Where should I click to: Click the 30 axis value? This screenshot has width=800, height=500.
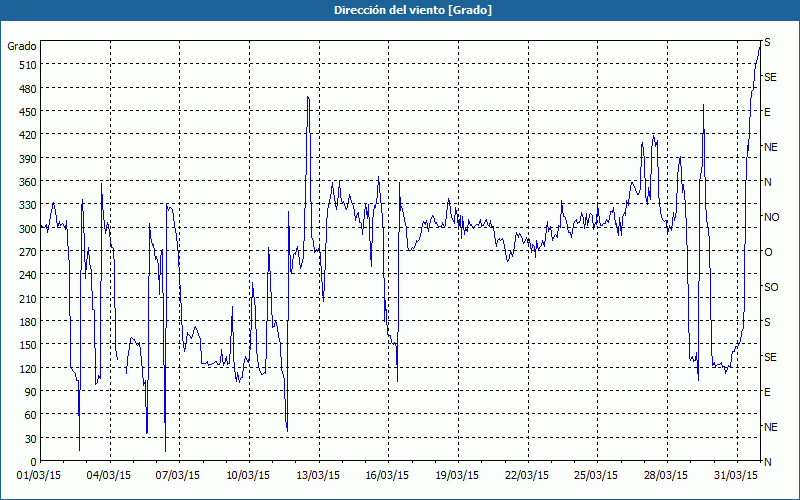point(31,439)
